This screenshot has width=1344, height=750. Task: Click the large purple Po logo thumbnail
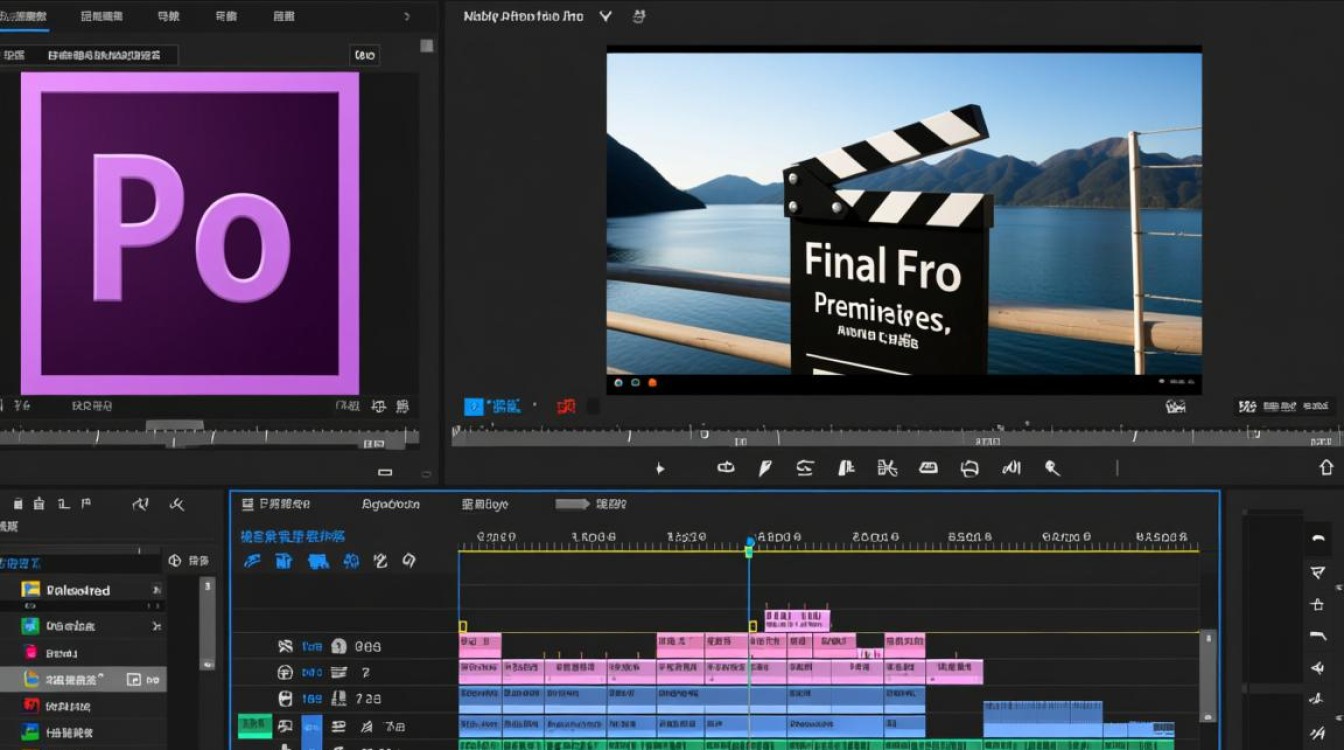click(x=190, y=233)
